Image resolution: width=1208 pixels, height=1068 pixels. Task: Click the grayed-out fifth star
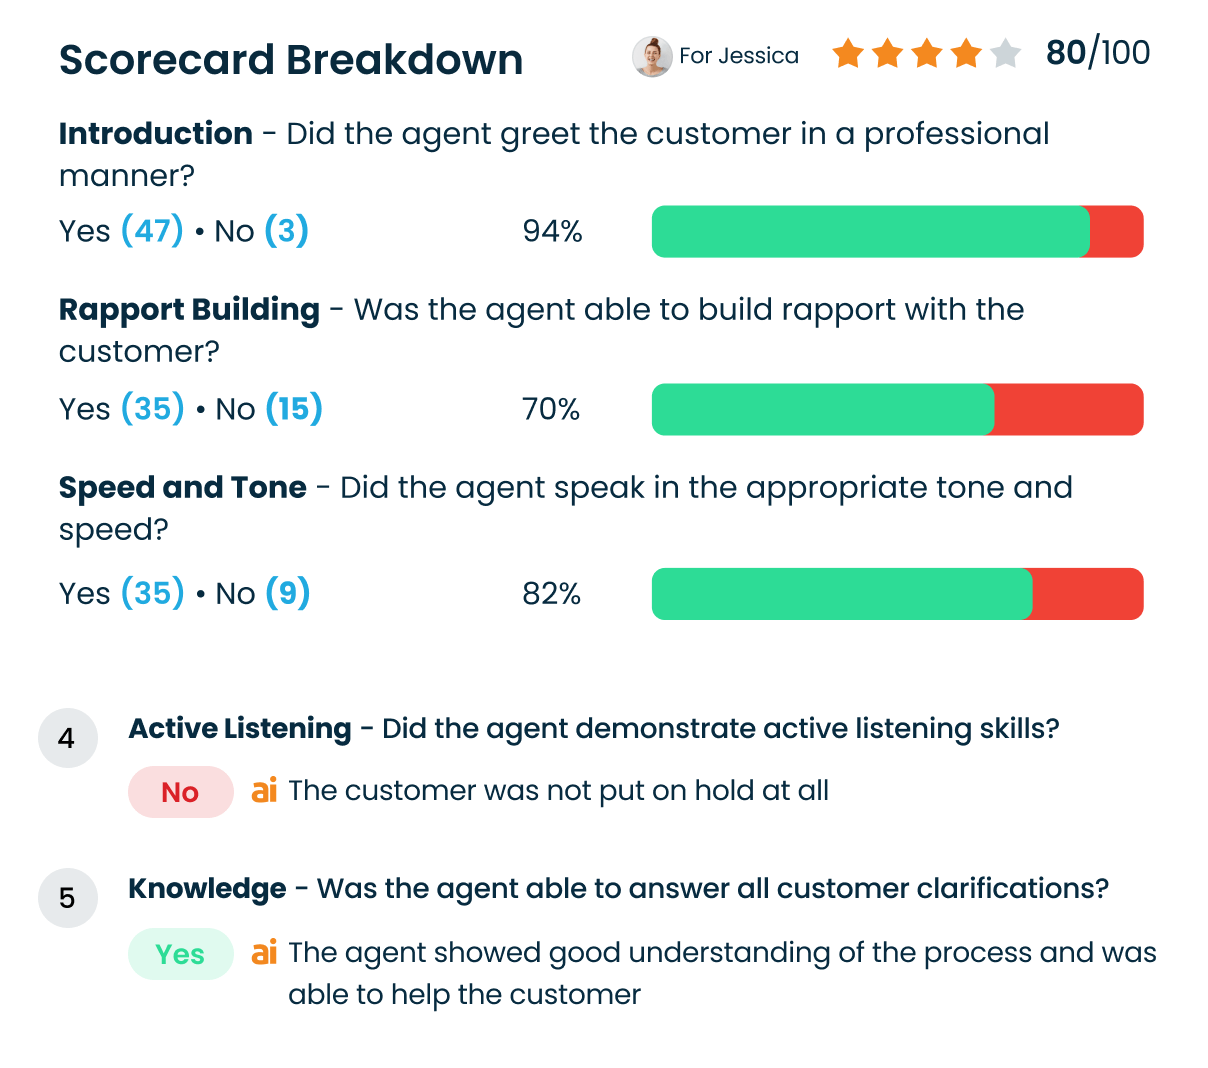pos(1003,54)
